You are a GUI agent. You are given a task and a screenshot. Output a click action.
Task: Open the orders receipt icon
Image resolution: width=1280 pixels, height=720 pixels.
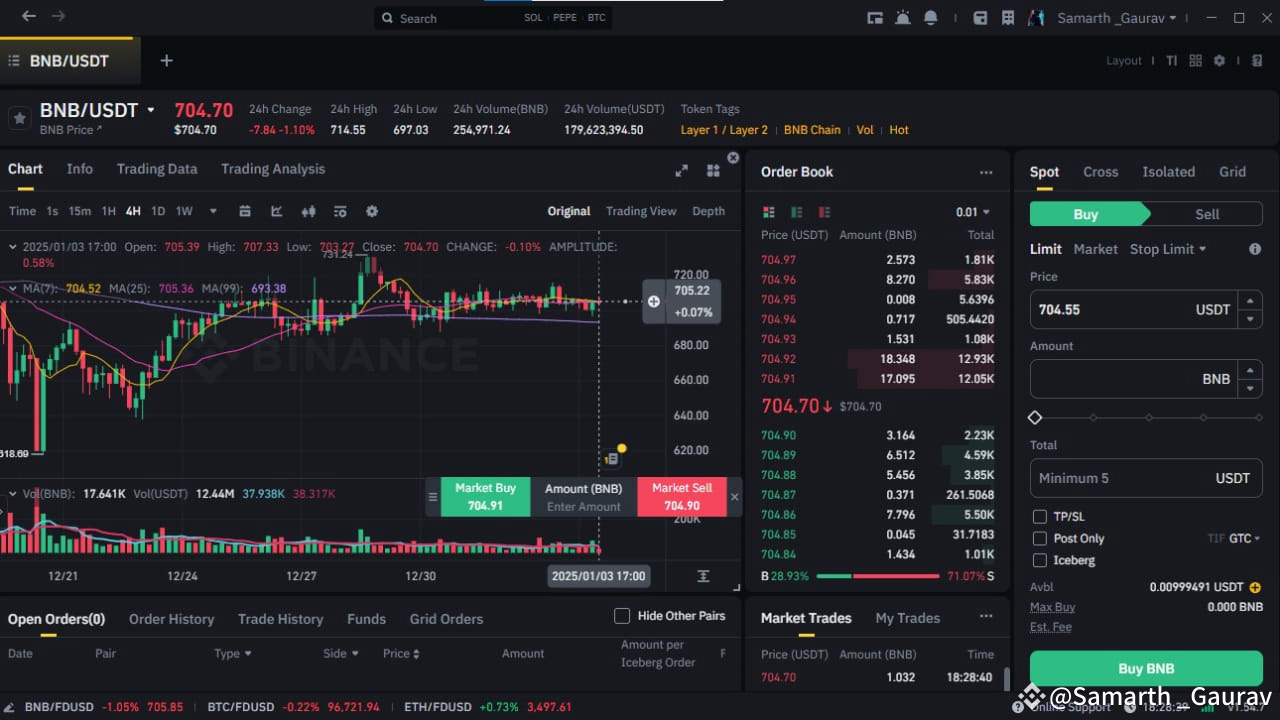tap(1008, 18)
